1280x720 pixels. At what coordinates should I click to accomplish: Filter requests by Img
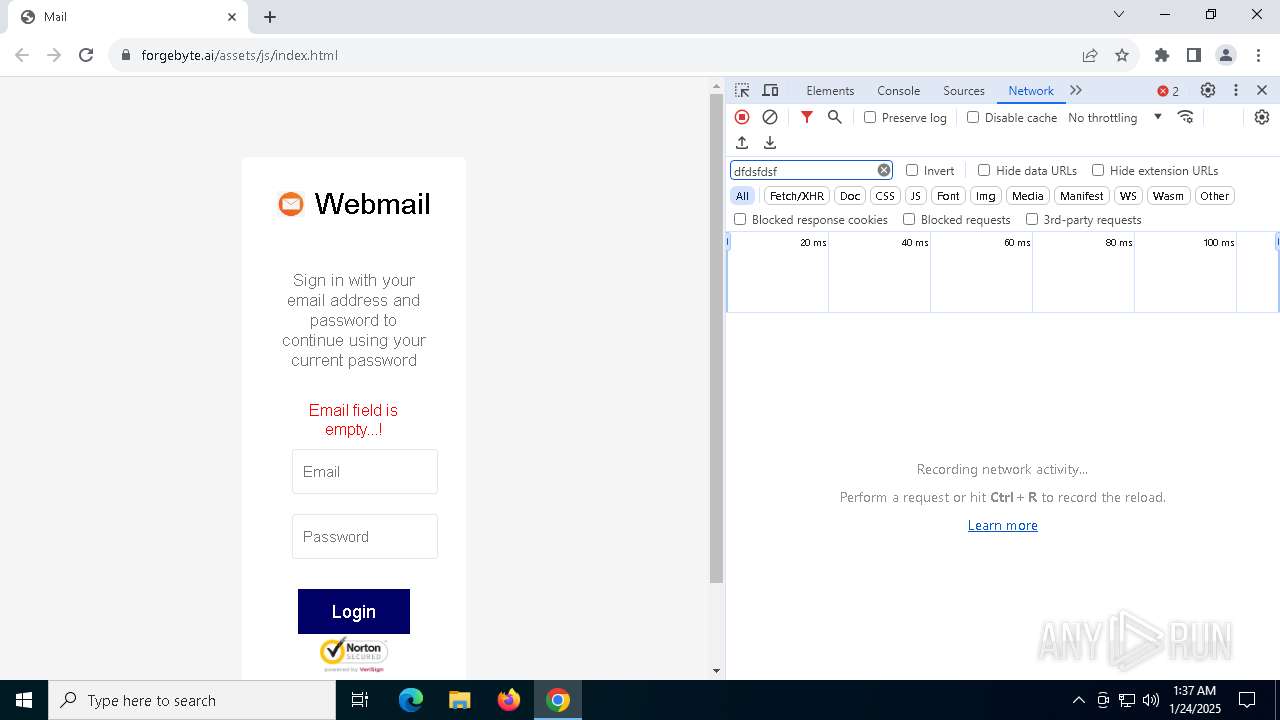pyautogui.click(x=986, y=196)
